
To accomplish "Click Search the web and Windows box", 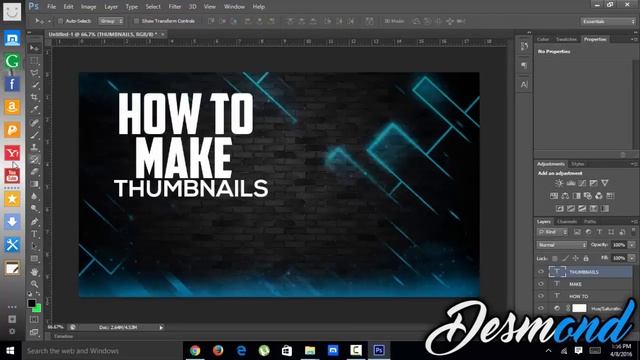I will [x=102, y=351].
